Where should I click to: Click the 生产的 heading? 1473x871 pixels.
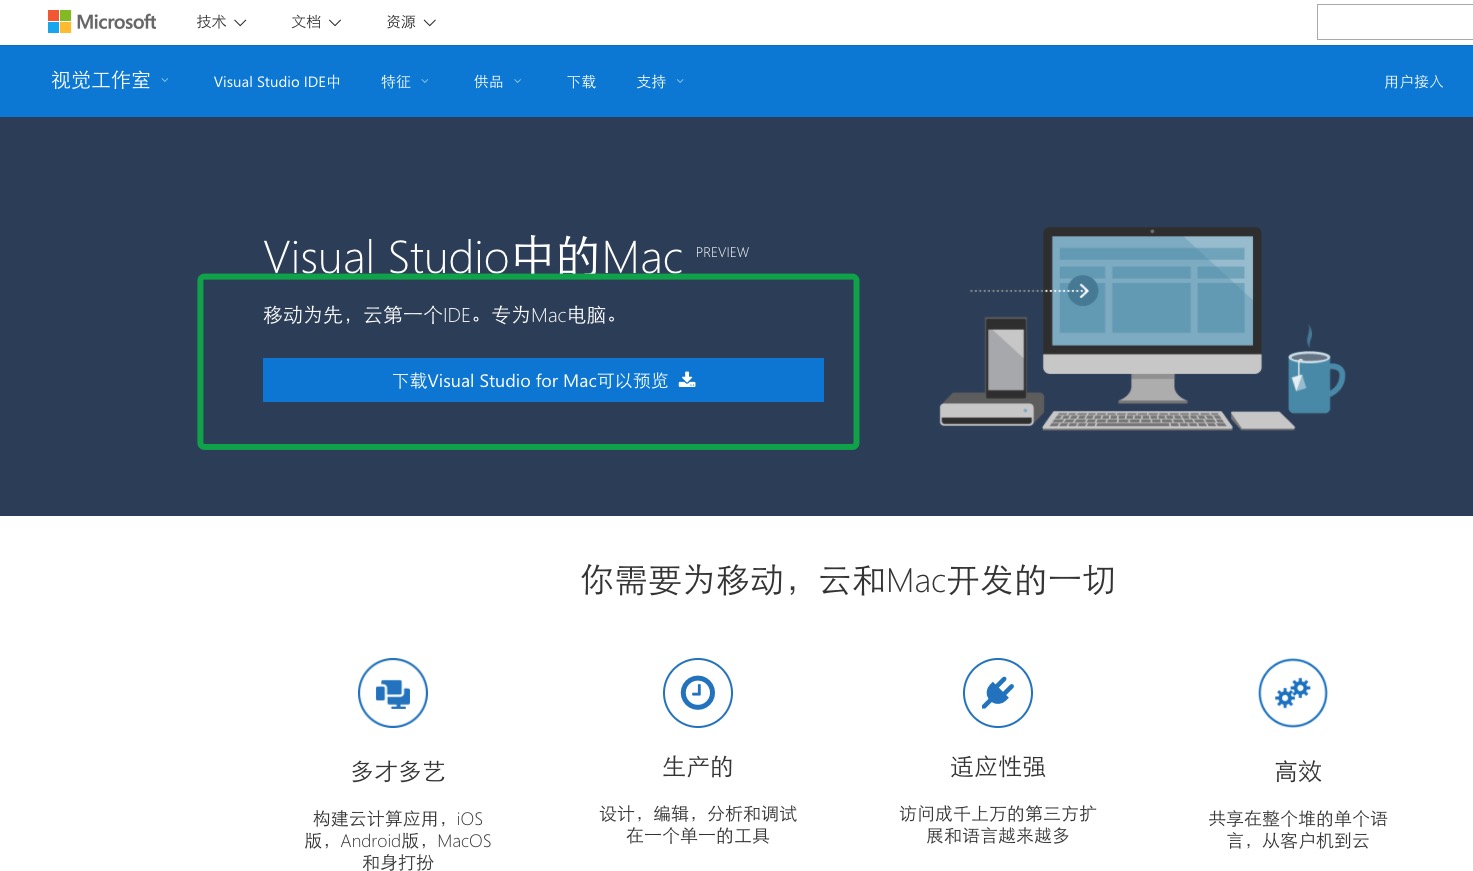click(x=698, y=767)
